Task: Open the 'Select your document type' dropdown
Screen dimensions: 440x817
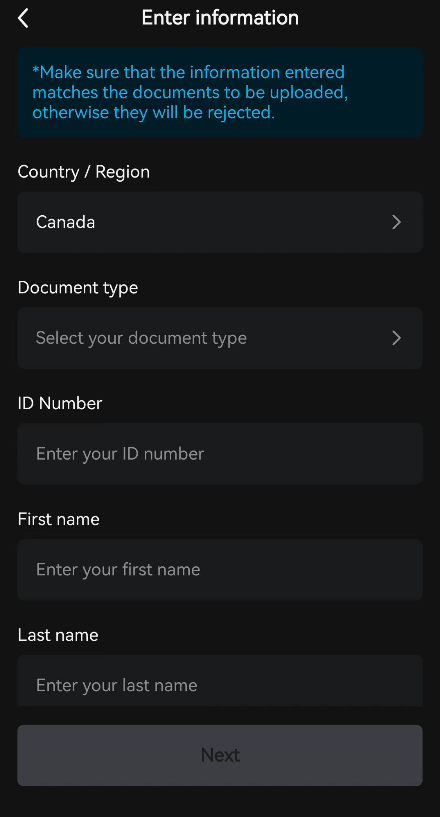Action: coord(220,338)
